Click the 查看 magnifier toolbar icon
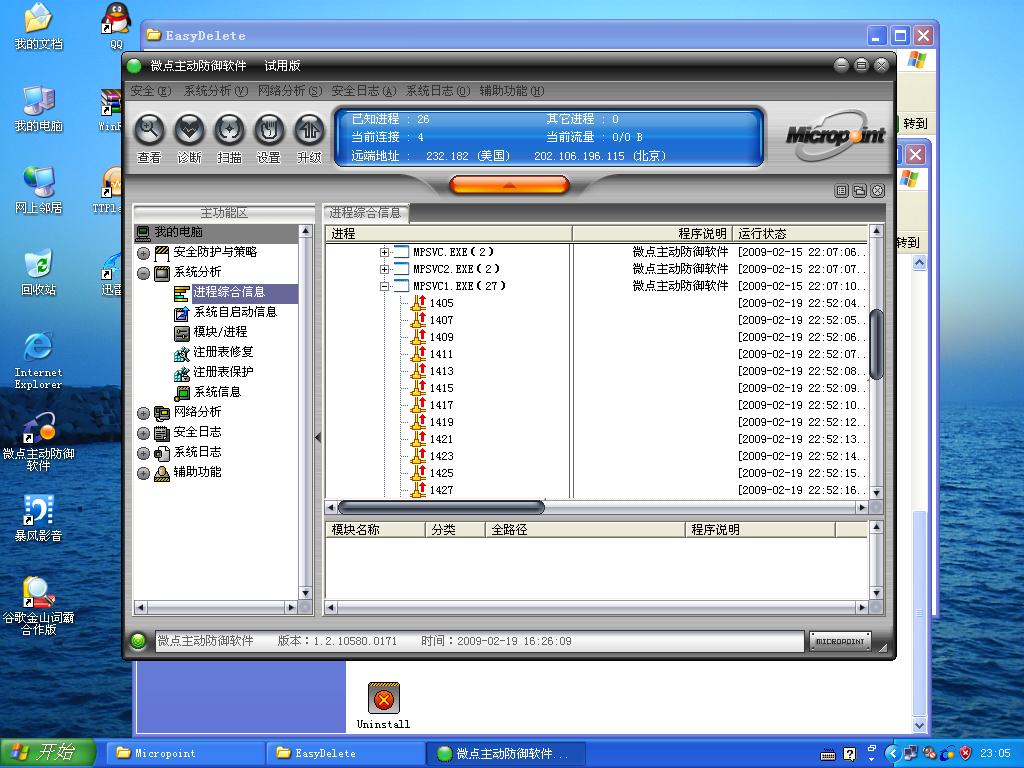The width and height of the screenshot is (1024, 768). [x=150, y=131]
